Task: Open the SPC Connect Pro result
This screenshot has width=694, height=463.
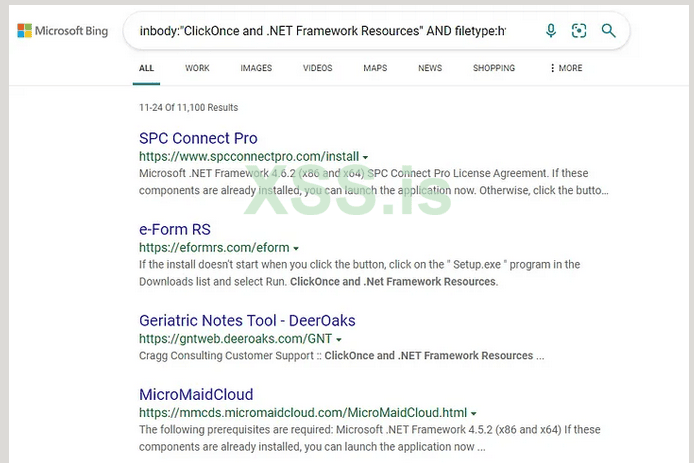Action: click(198, 138)
